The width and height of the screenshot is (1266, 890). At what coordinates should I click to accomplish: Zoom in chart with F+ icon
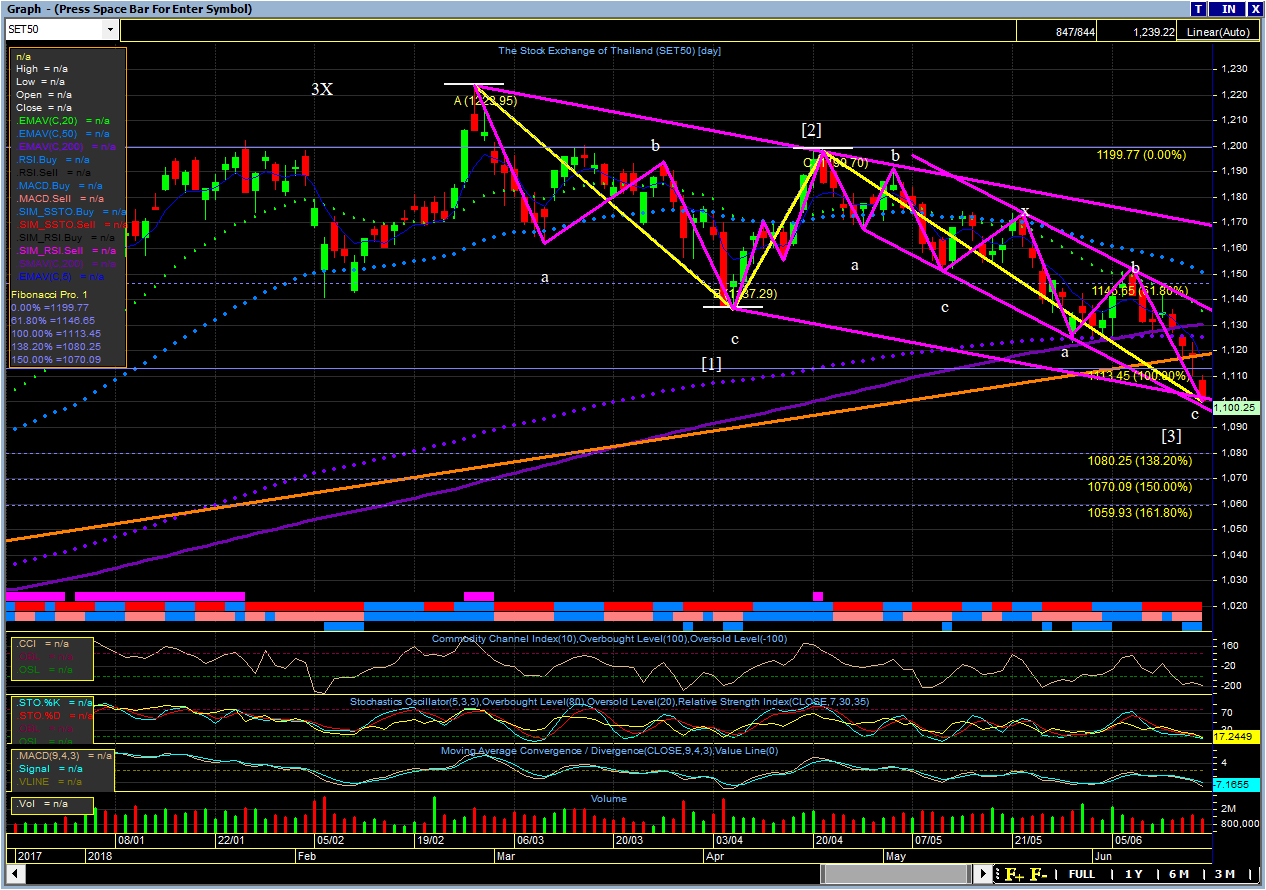(x=1013, y=874)
